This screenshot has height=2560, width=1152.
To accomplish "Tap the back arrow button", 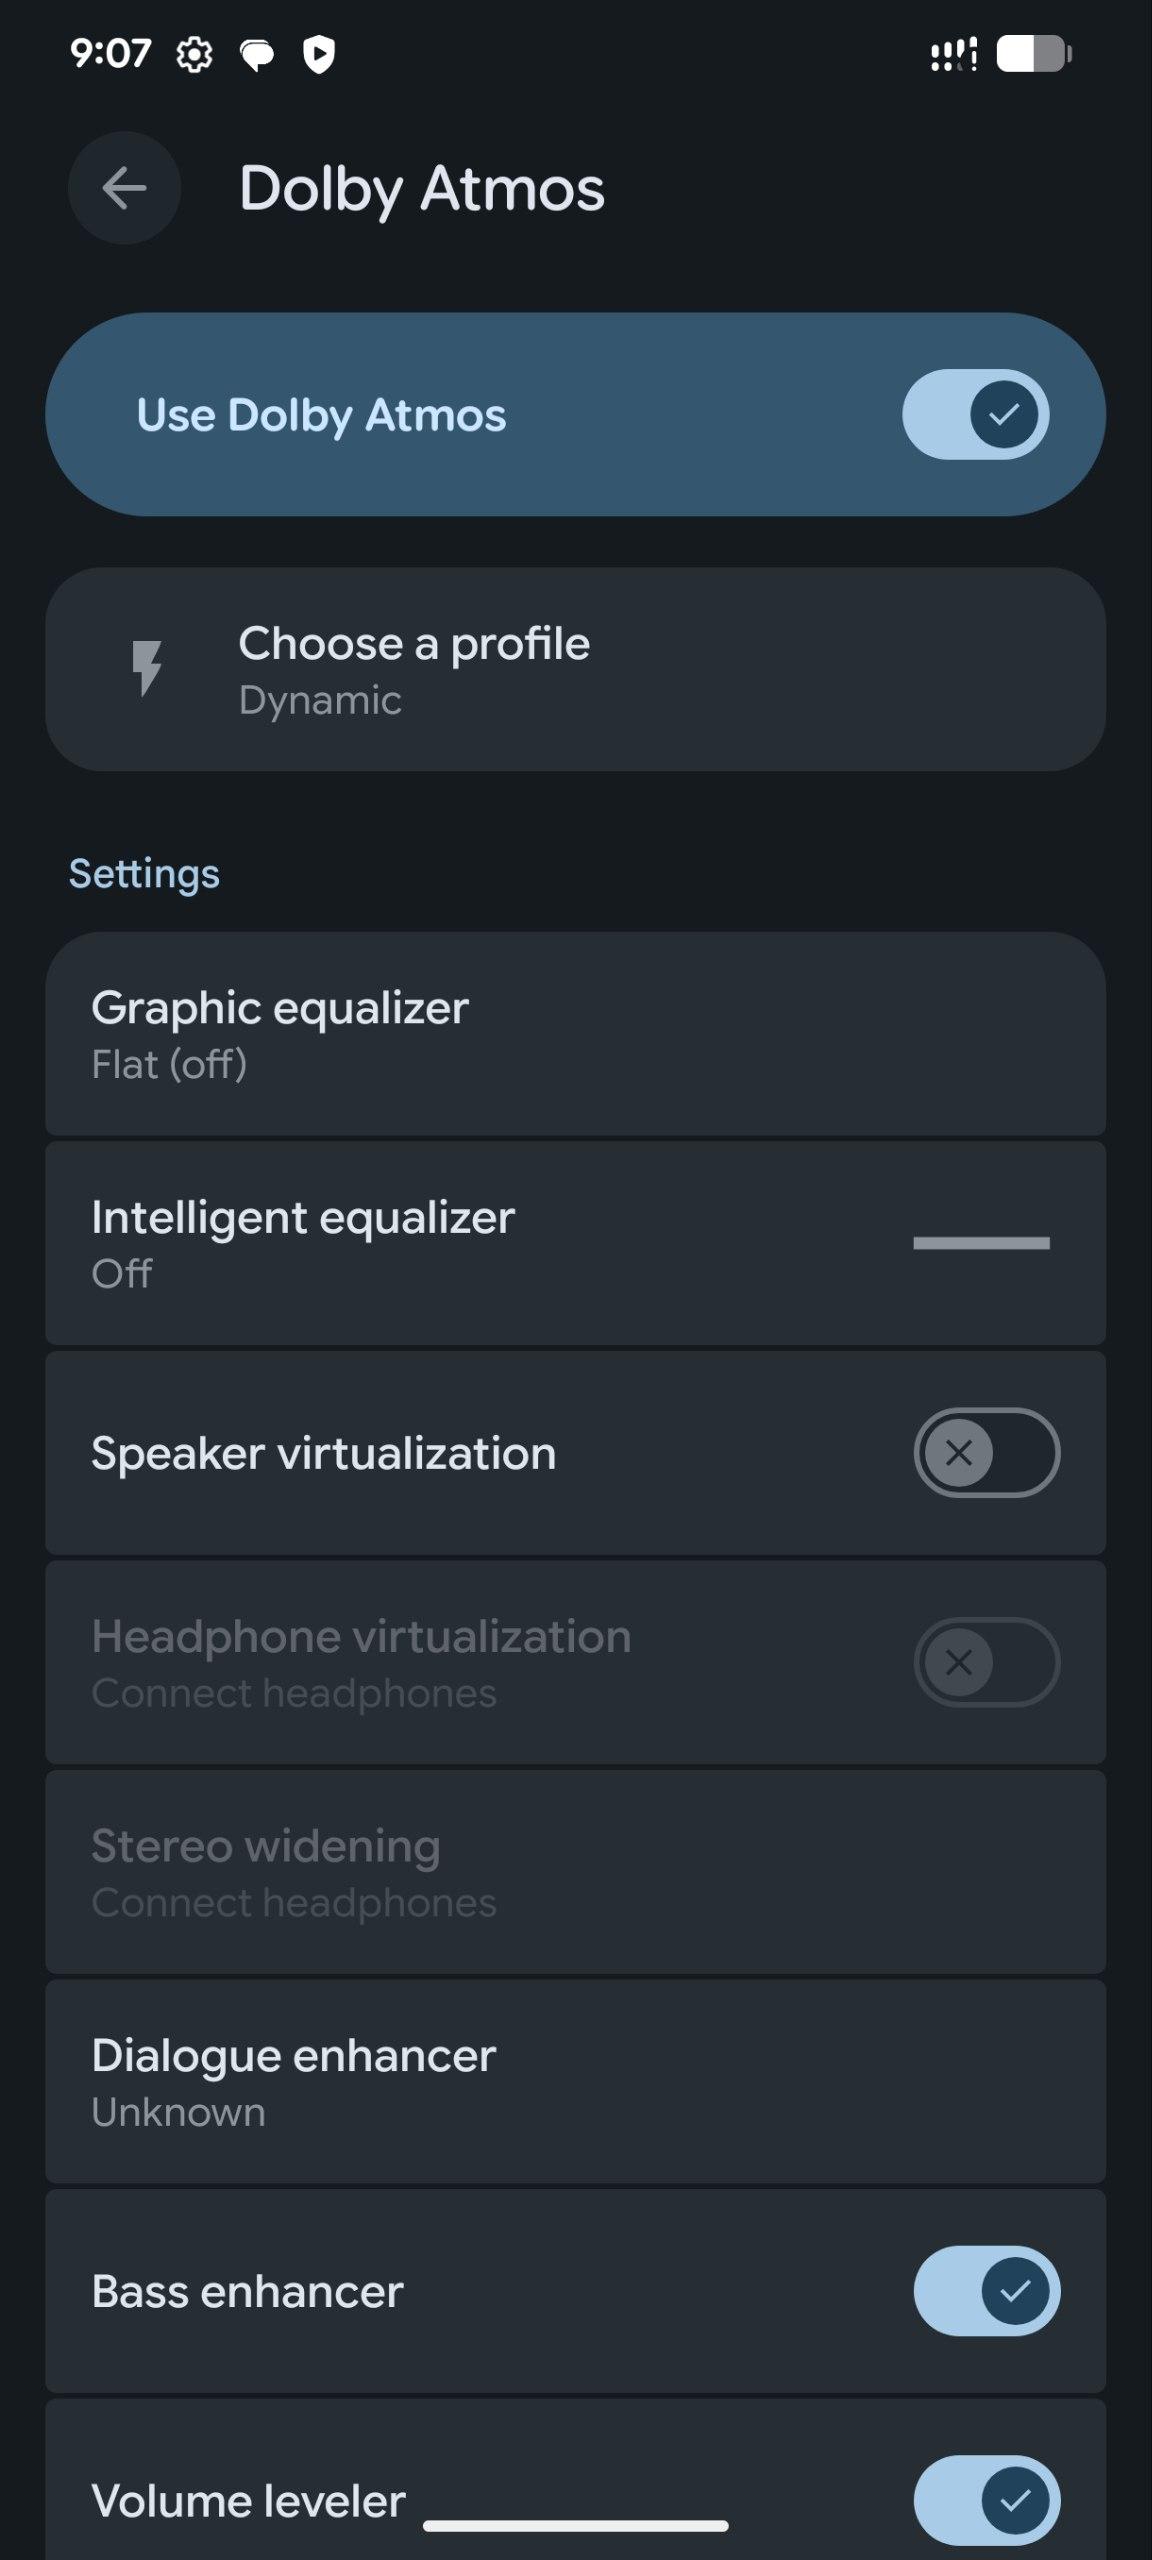I will 124,188.
